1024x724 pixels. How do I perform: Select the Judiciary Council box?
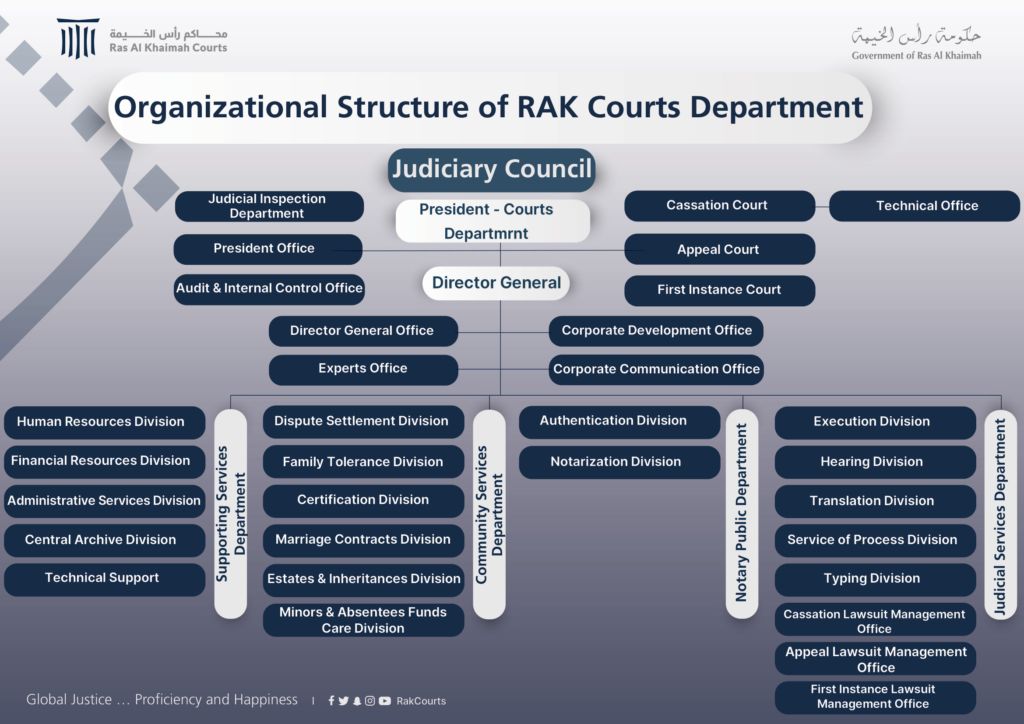click(491, 169)
